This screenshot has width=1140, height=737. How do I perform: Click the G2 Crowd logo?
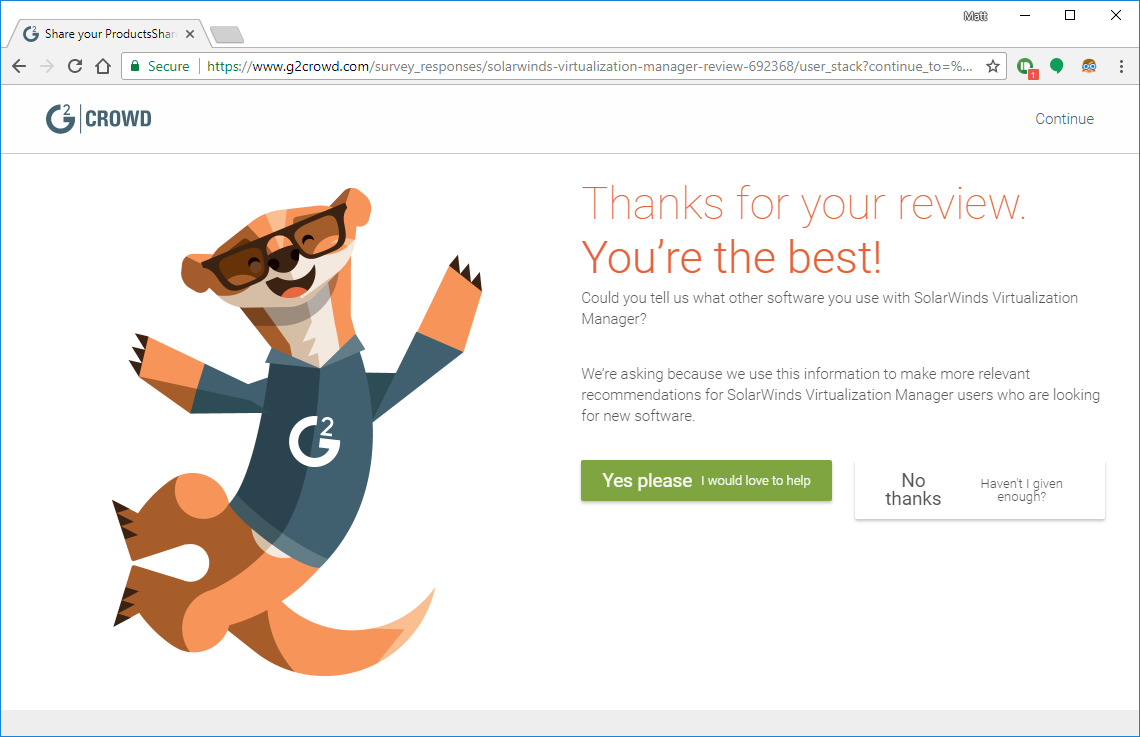tap(98, 118)
